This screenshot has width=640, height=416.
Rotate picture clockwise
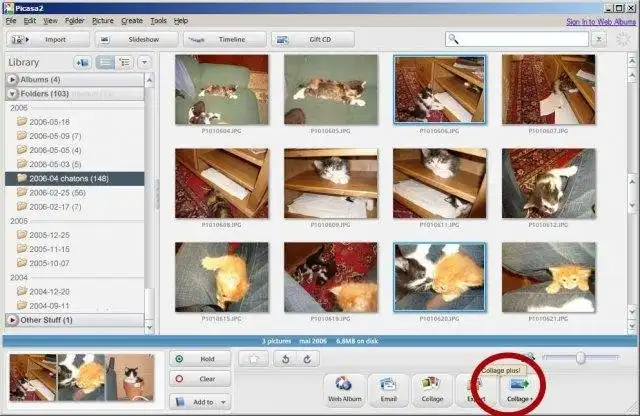click(x=307, y=359)
